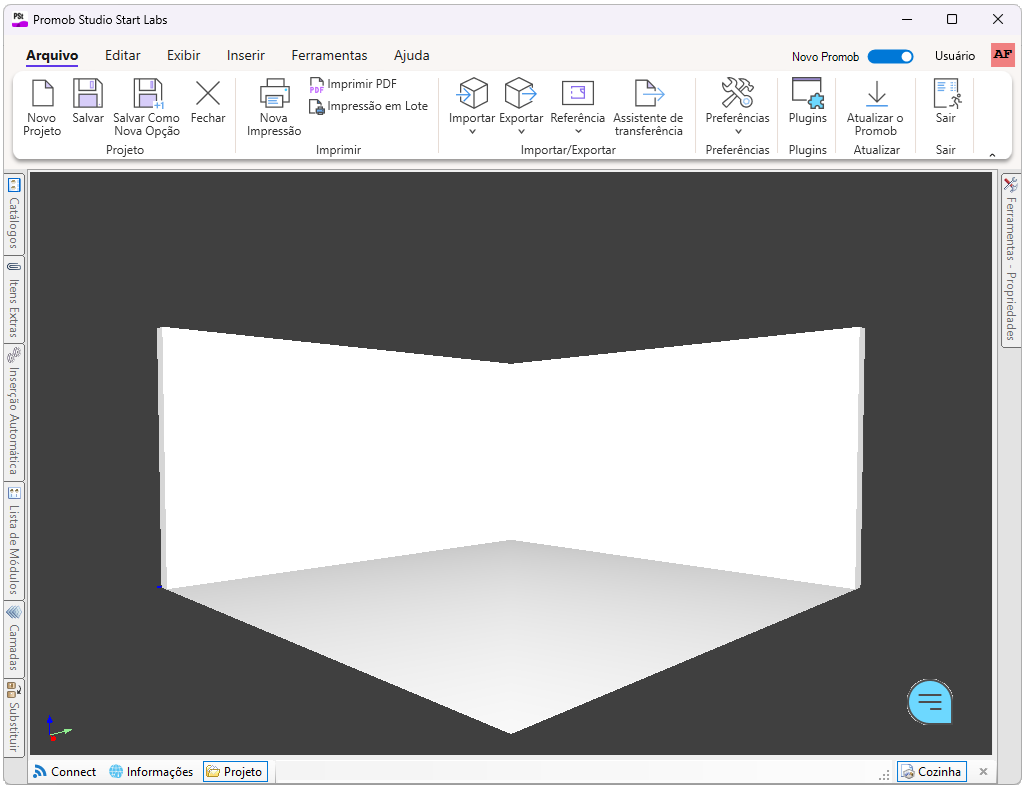Click Atualizar o Promob download icon
The image size is (1030, 788).
pyautogui.click(x=876, y=93)
